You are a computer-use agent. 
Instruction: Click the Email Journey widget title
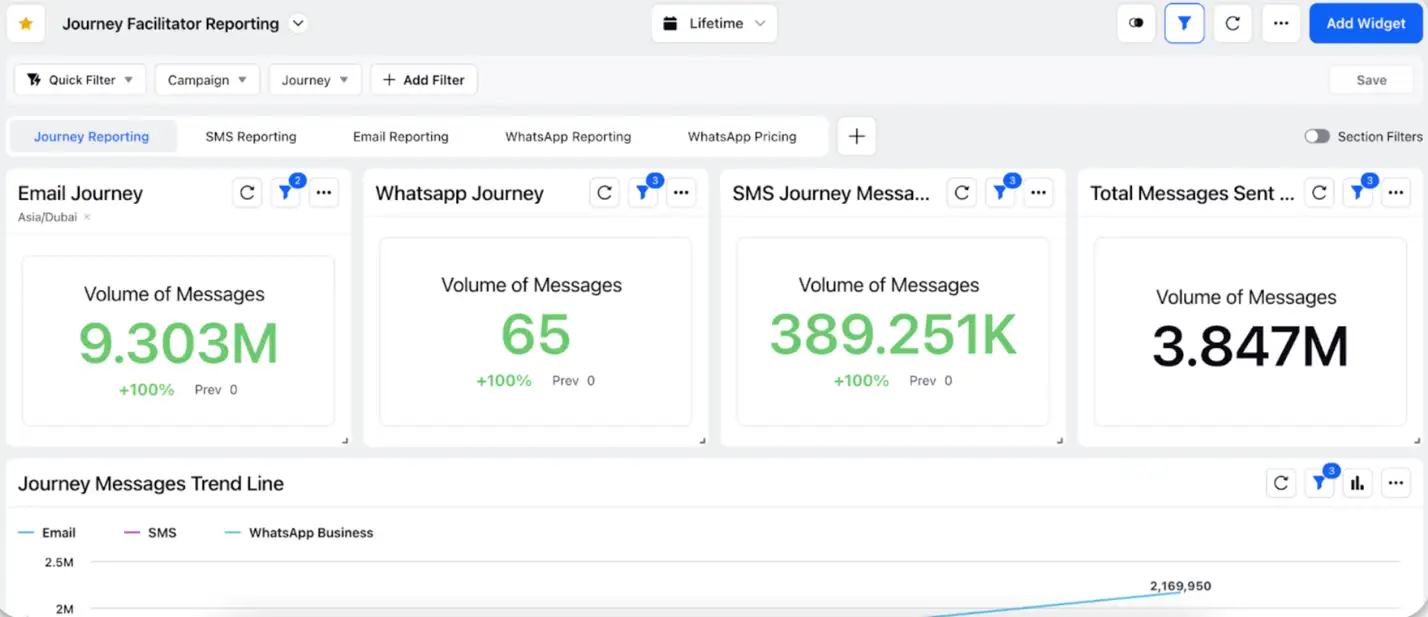[80, 194]
